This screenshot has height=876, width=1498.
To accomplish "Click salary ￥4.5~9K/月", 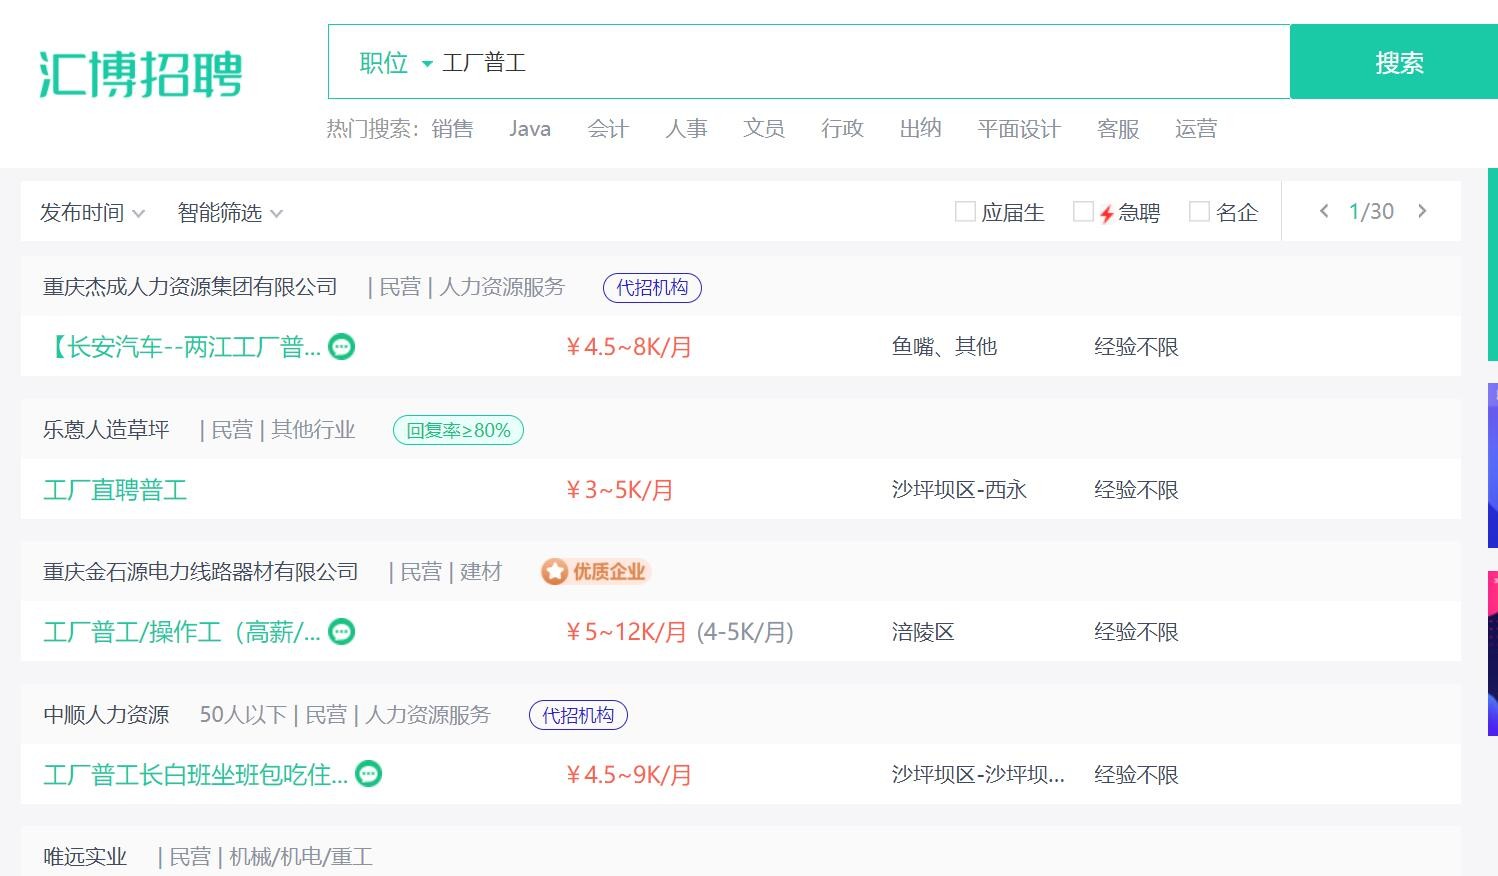I will click(x=629, y=775).
